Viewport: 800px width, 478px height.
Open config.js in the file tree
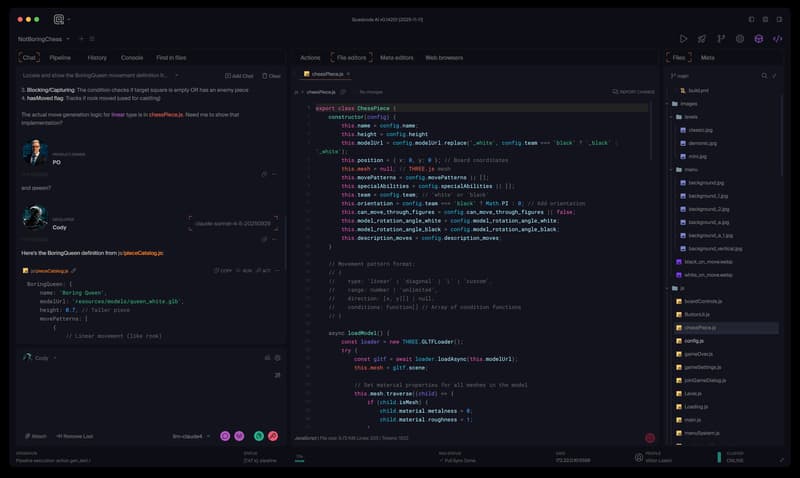[695, 341]
